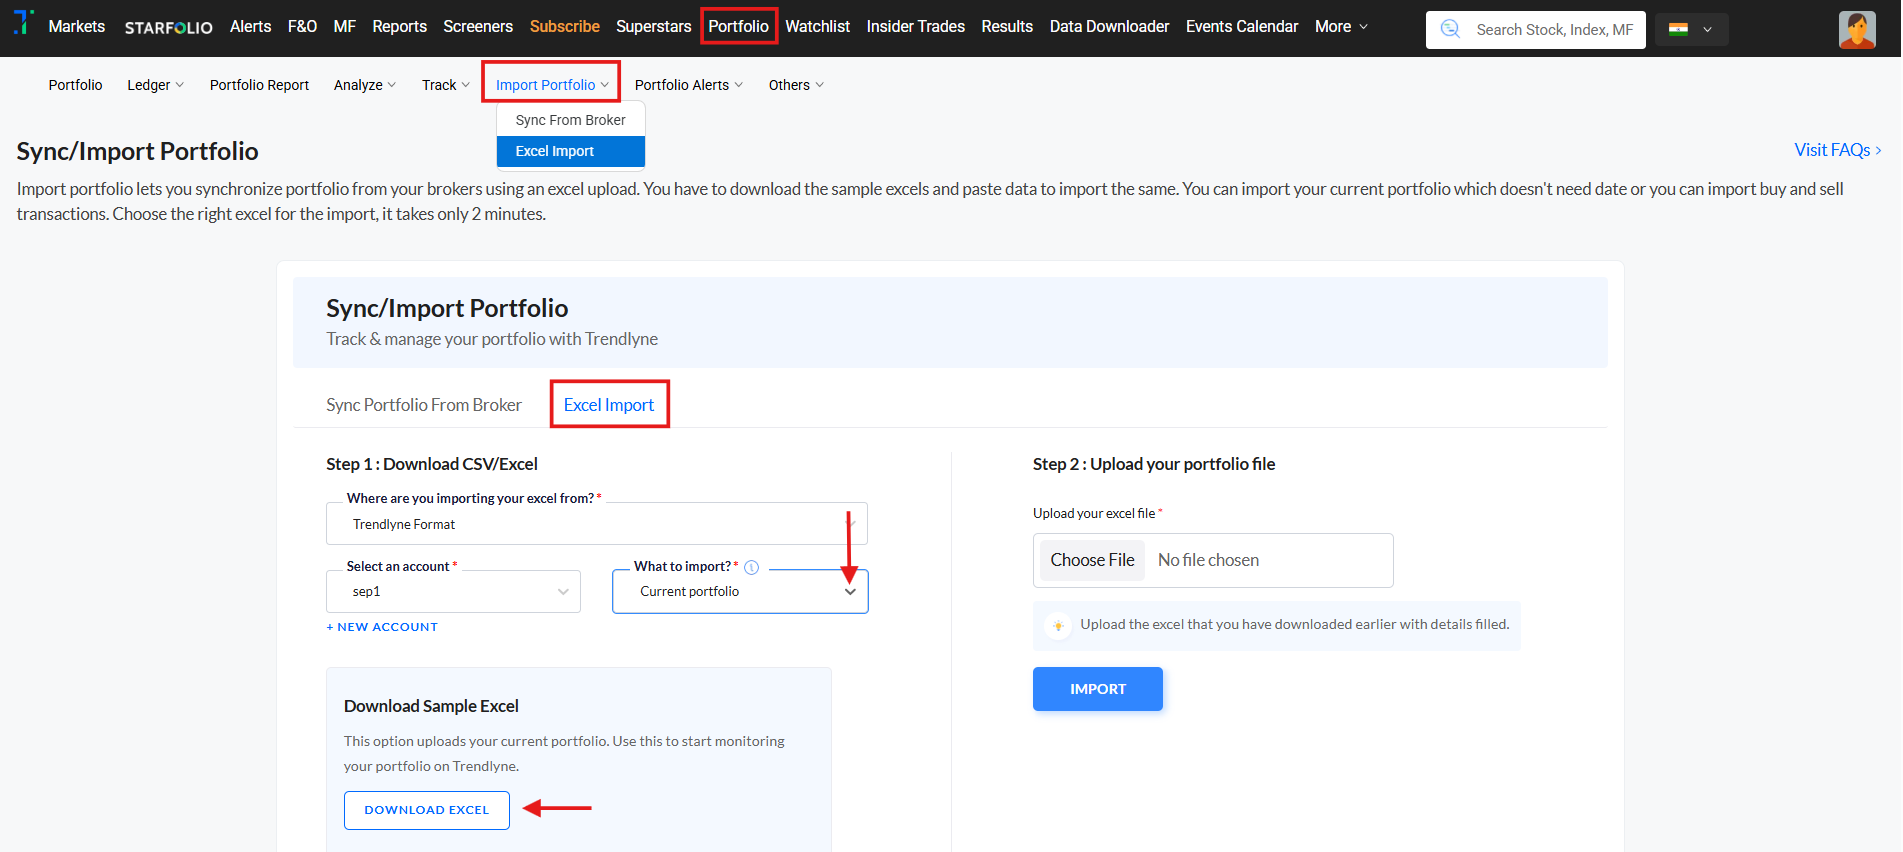Focus the Search Stock, Index, MF field
1903x852 pixels.
coord(1536,30)
